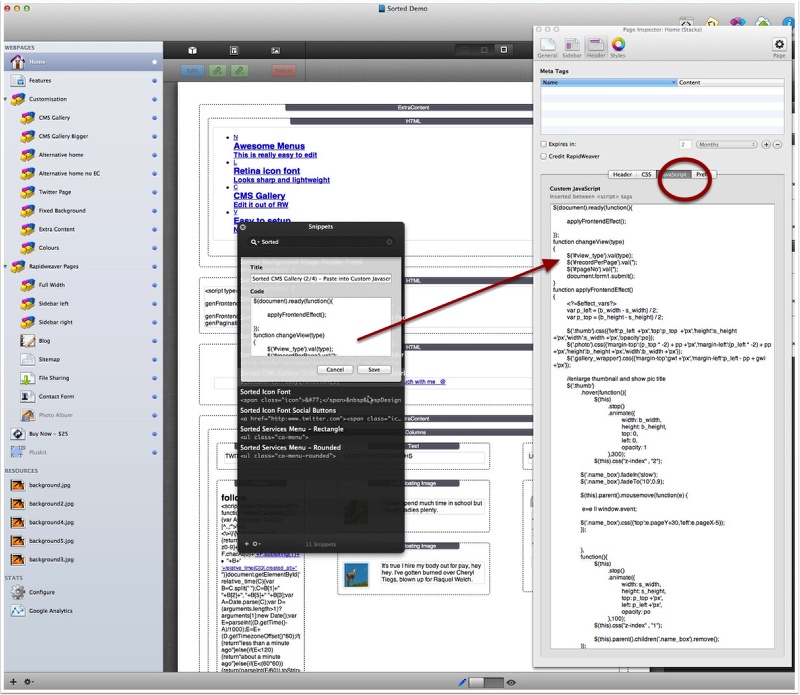This screenshot has height=695, width=800.
Task: Select the Sorted Services Menu - Rounded snippet
Action: coord(321,451)
